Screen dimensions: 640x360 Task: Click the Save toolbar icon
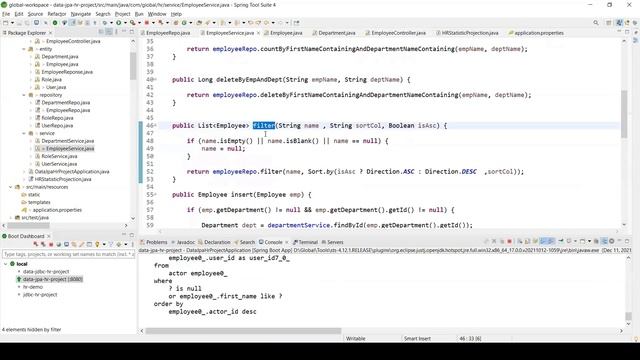coord(19,23)
